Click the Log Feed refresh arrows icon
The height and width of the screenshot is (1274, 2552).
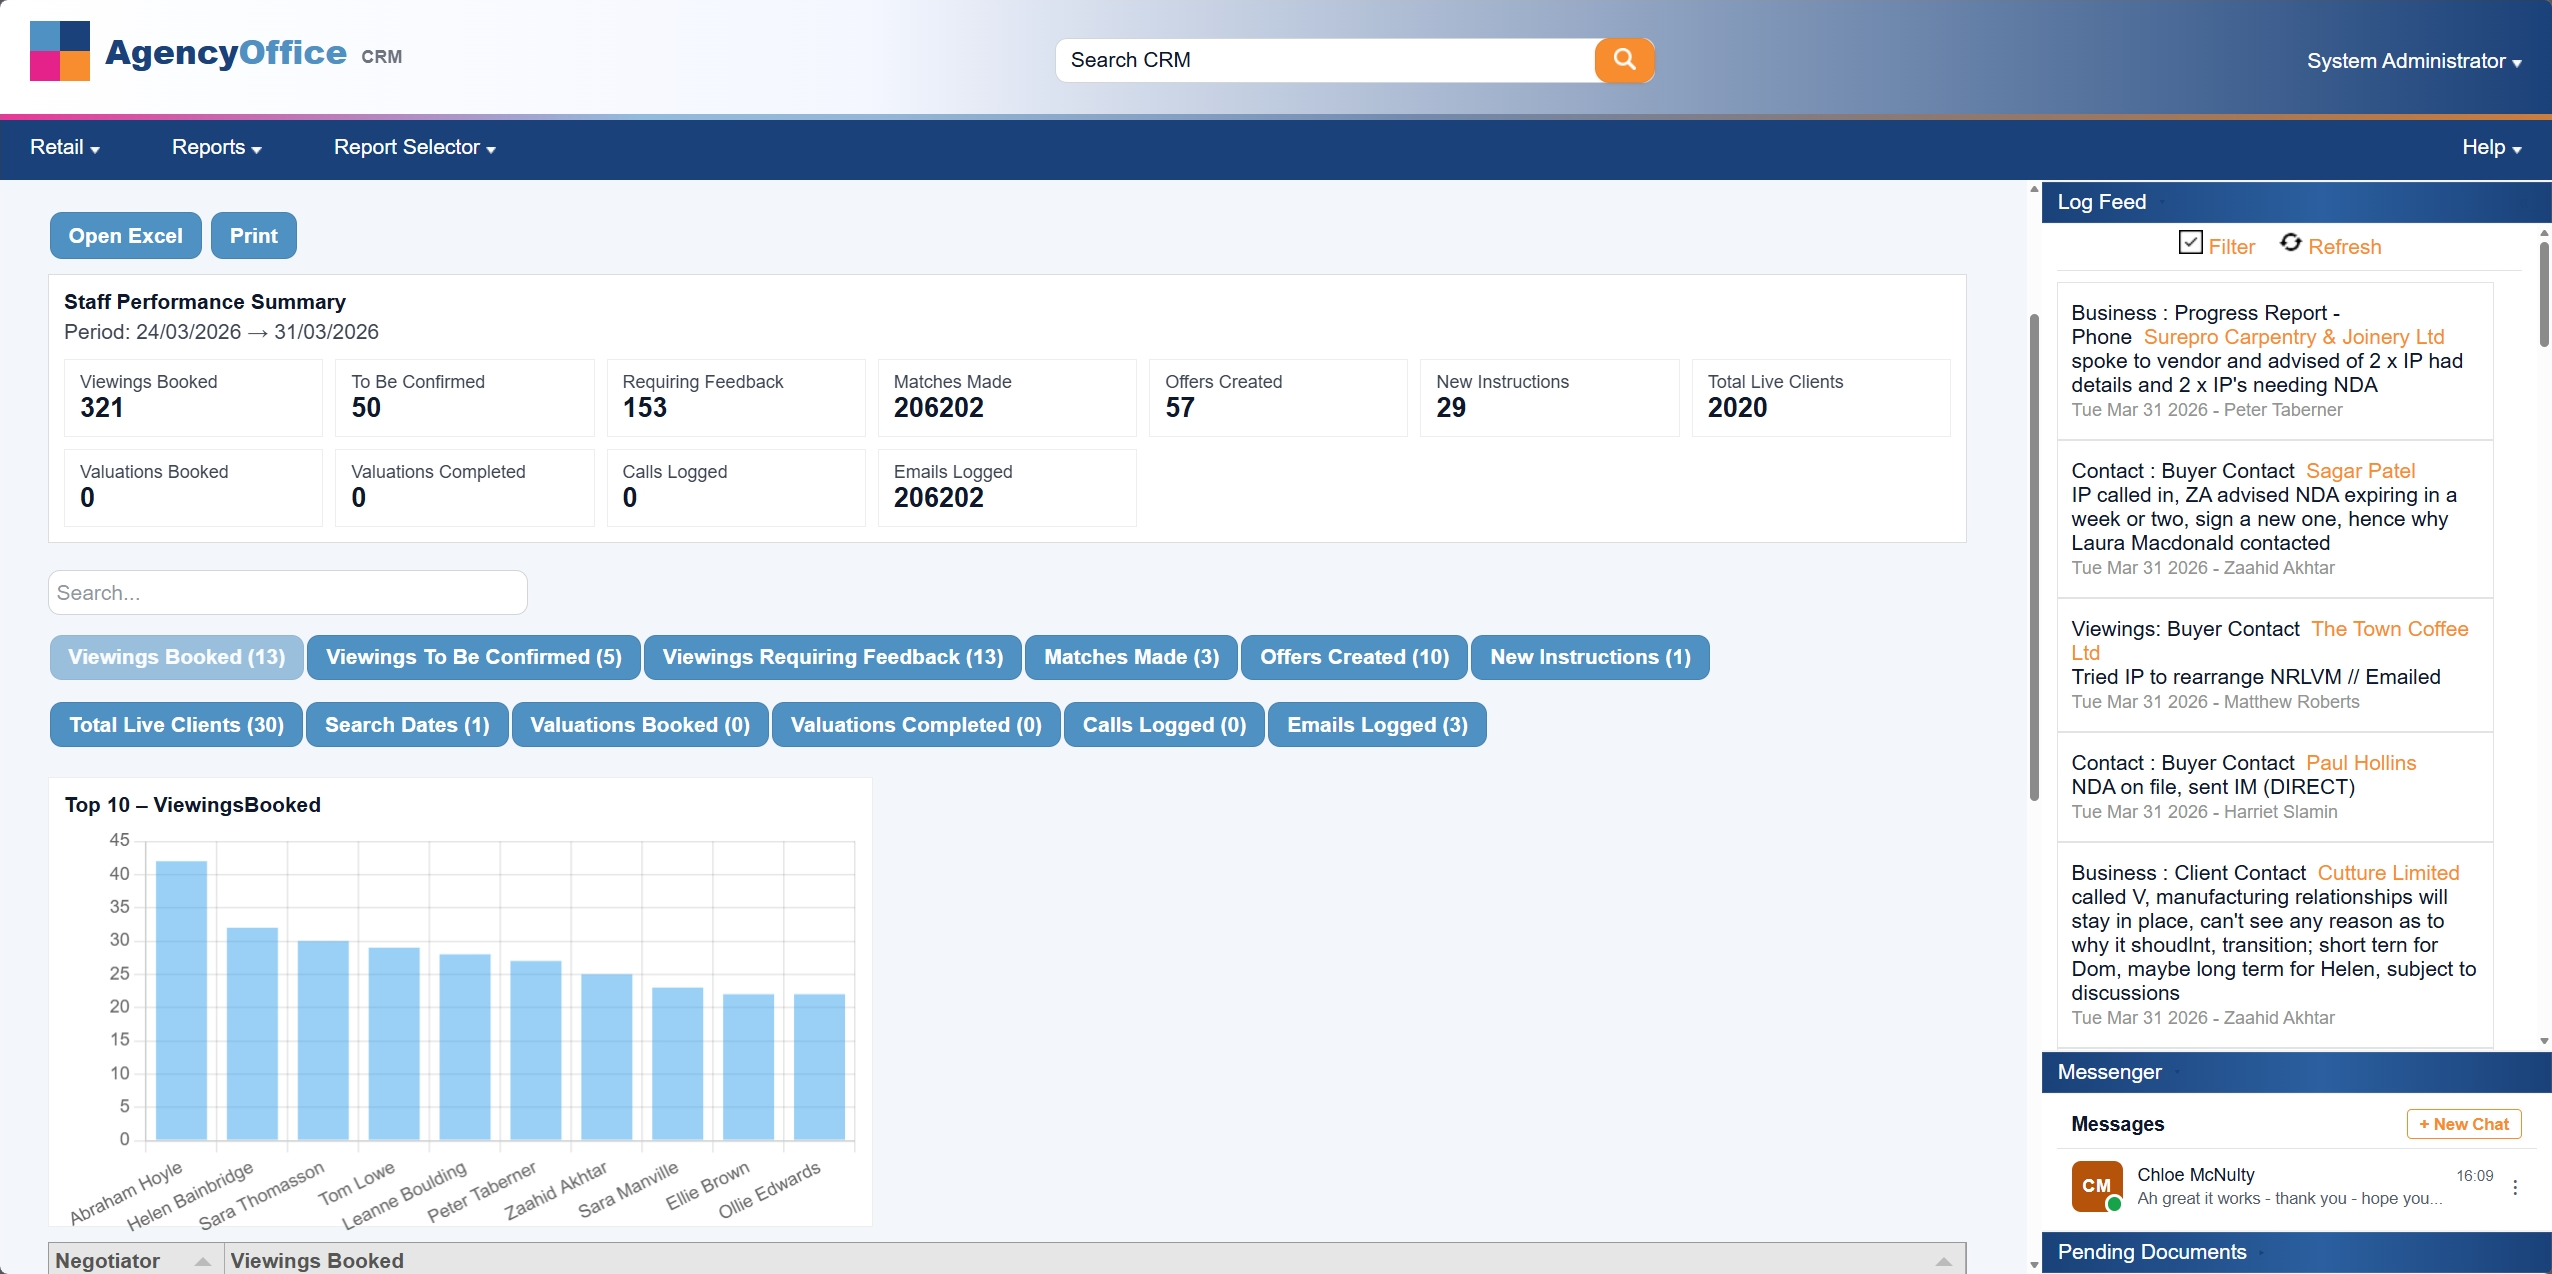coord(2290,243)
